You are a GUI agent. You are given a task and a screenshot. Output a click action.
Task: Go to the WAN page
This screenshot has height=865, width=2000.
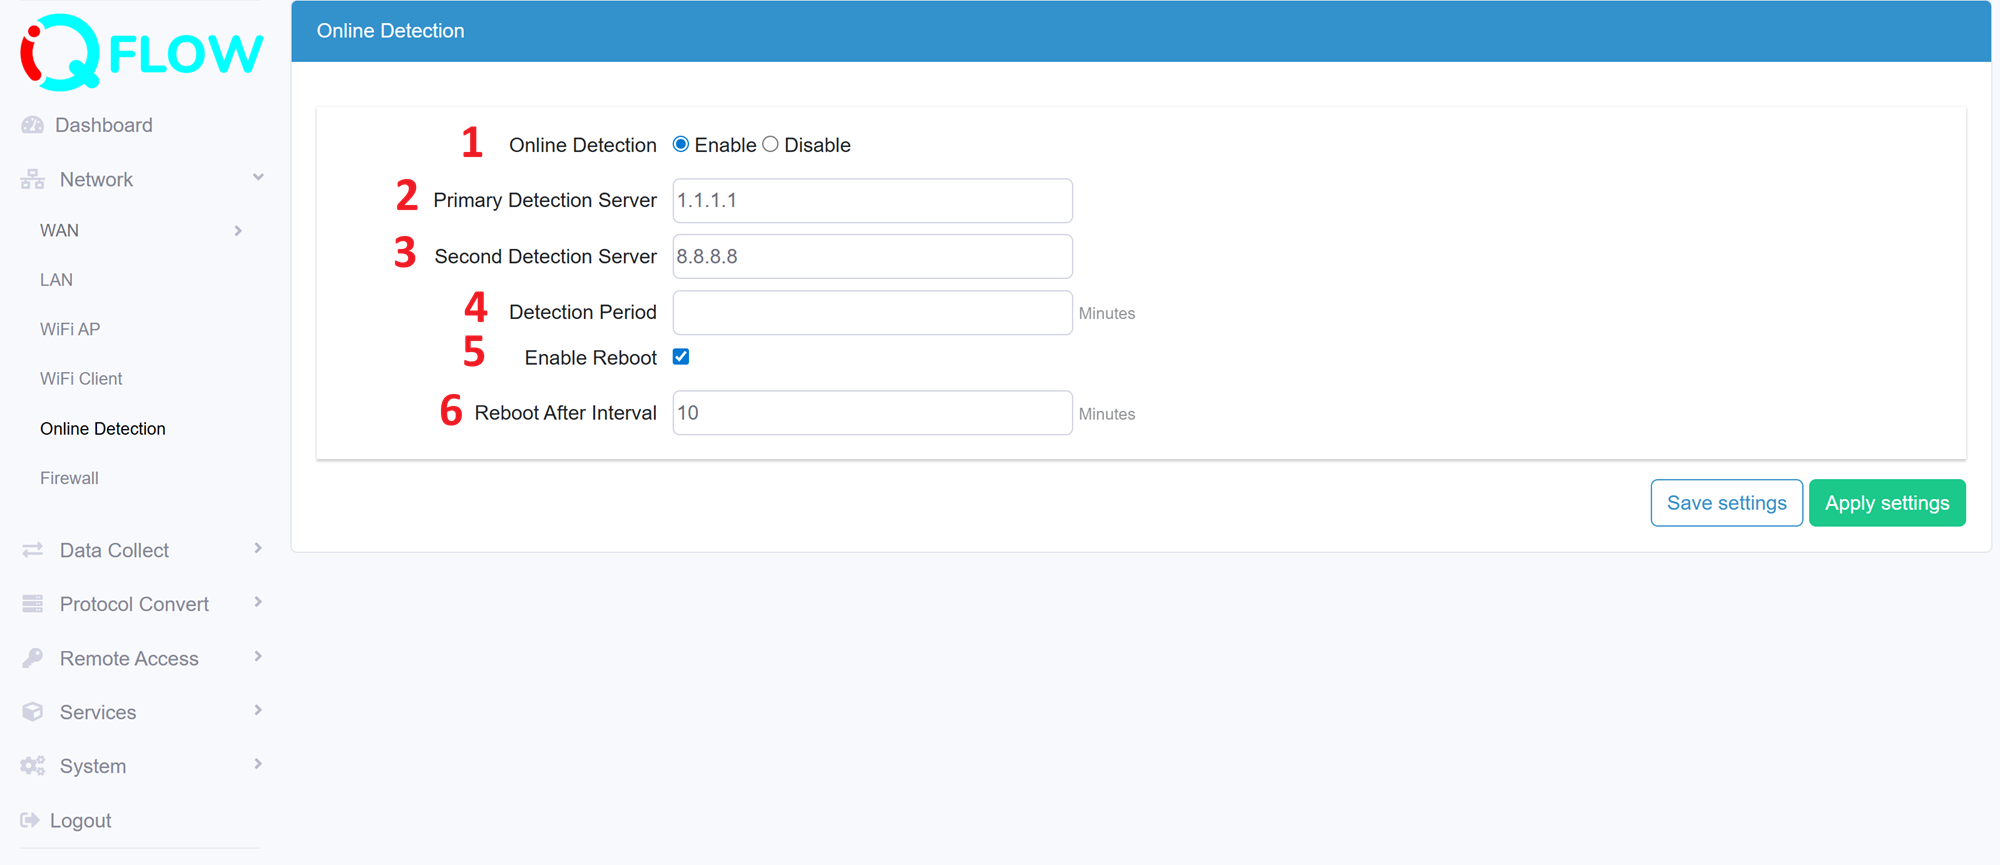pos(59,230)
